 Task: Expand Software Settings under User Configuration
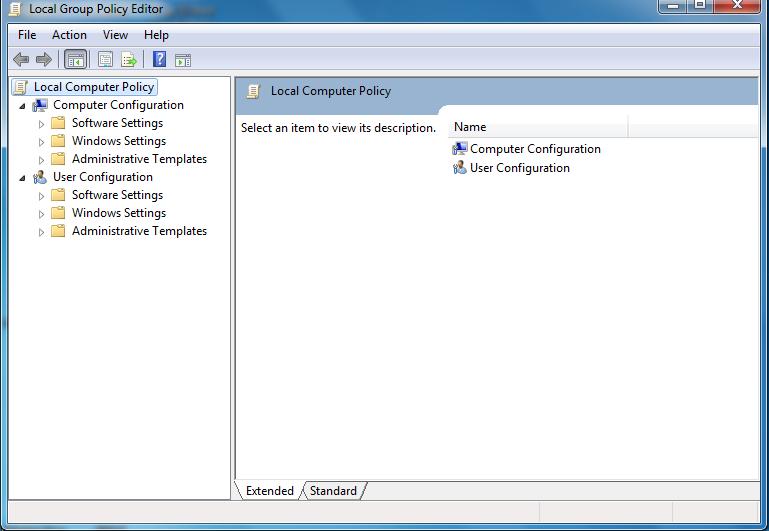pyautogui.click(x=41, y=196)
